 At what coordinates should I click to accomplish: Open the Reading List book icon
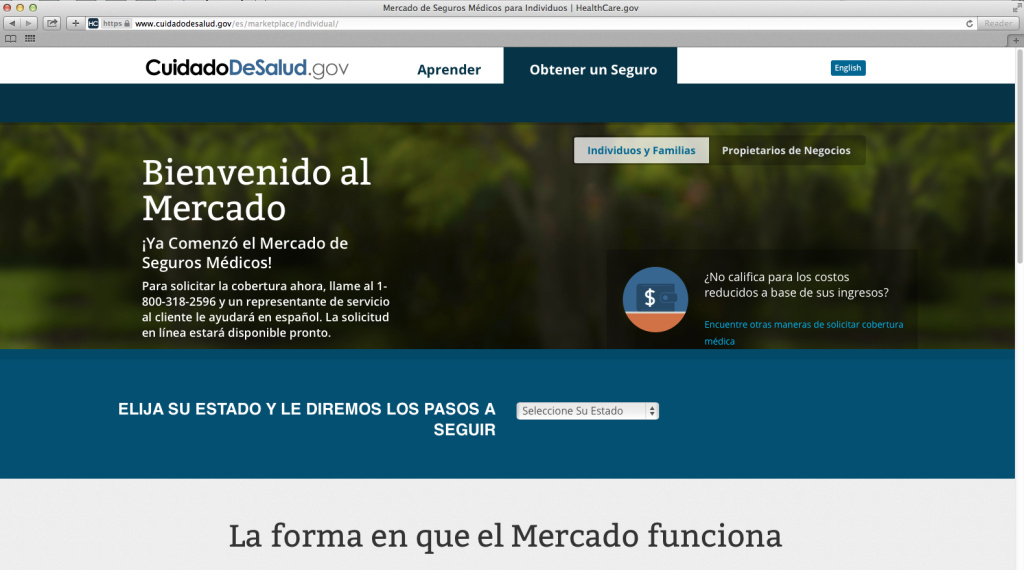[11, 39]
